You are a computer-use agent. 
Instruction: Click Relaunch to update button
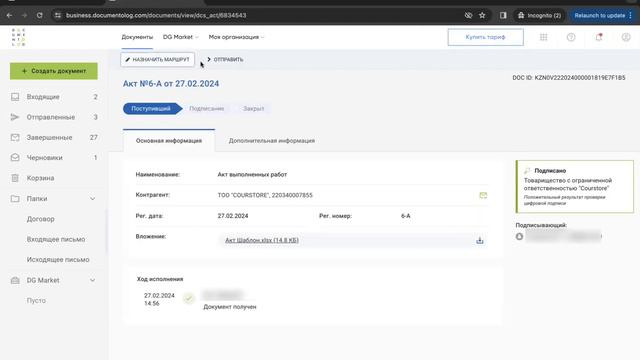(x=603, y=16)
